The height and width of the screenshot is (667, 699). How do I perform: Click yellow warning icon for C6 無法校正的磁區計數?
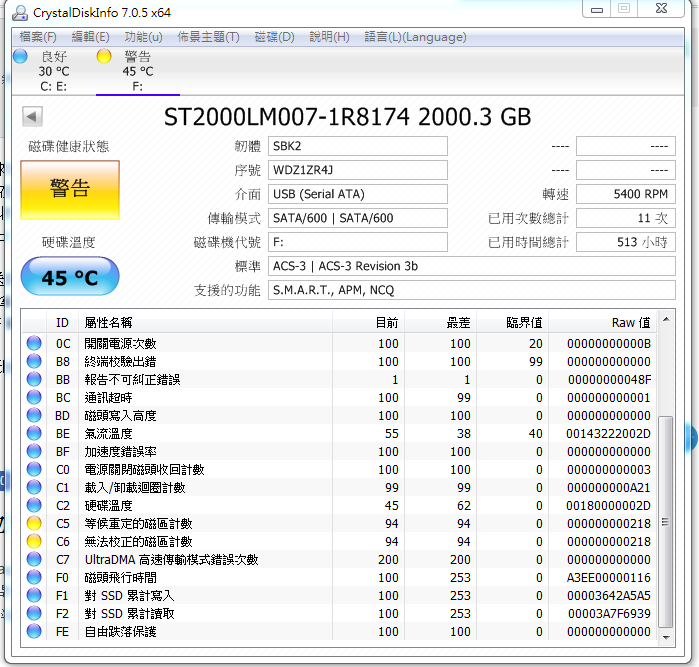pyautogui.click(x=34, y=541)
